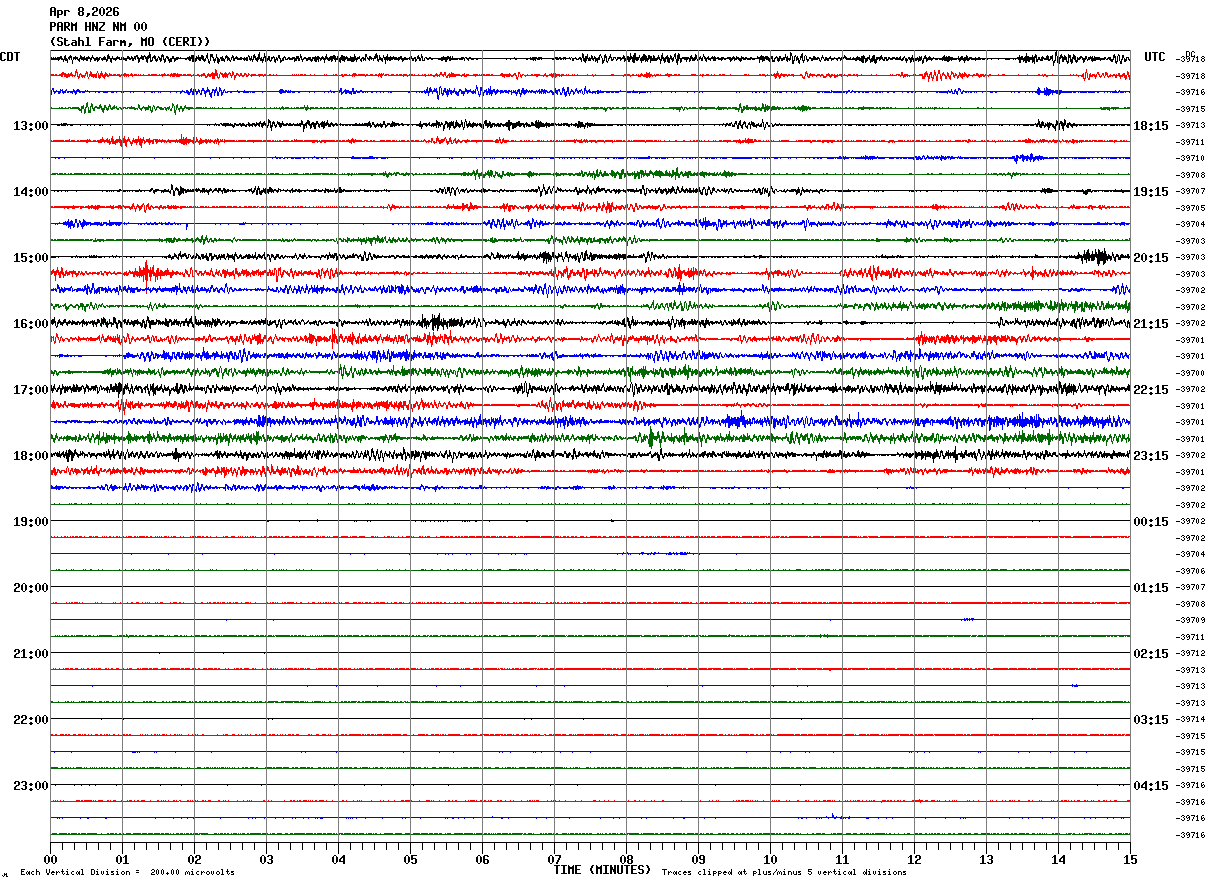Click the 00:15 UTC time label
1210x886 pixels.
pyautogui.click(x=1151, y=522)
